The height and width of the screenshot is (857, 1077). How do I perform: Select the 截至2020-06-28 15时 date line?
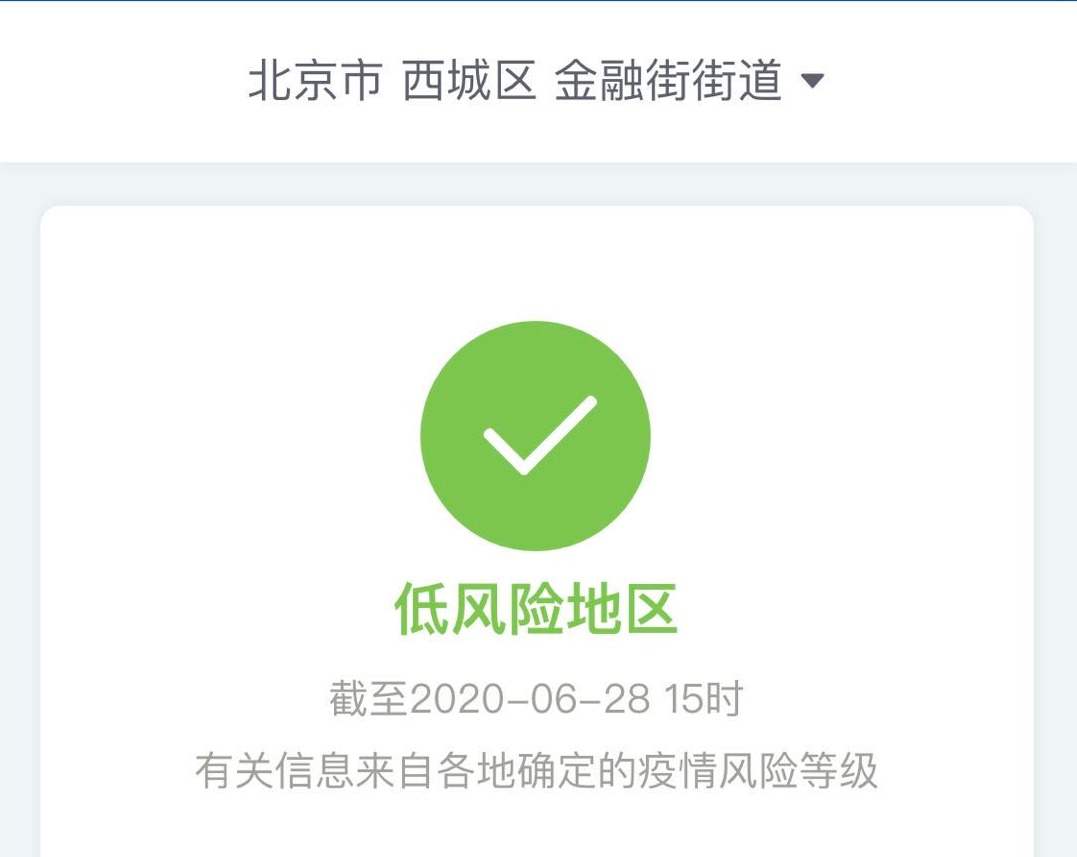pos(536,699)
